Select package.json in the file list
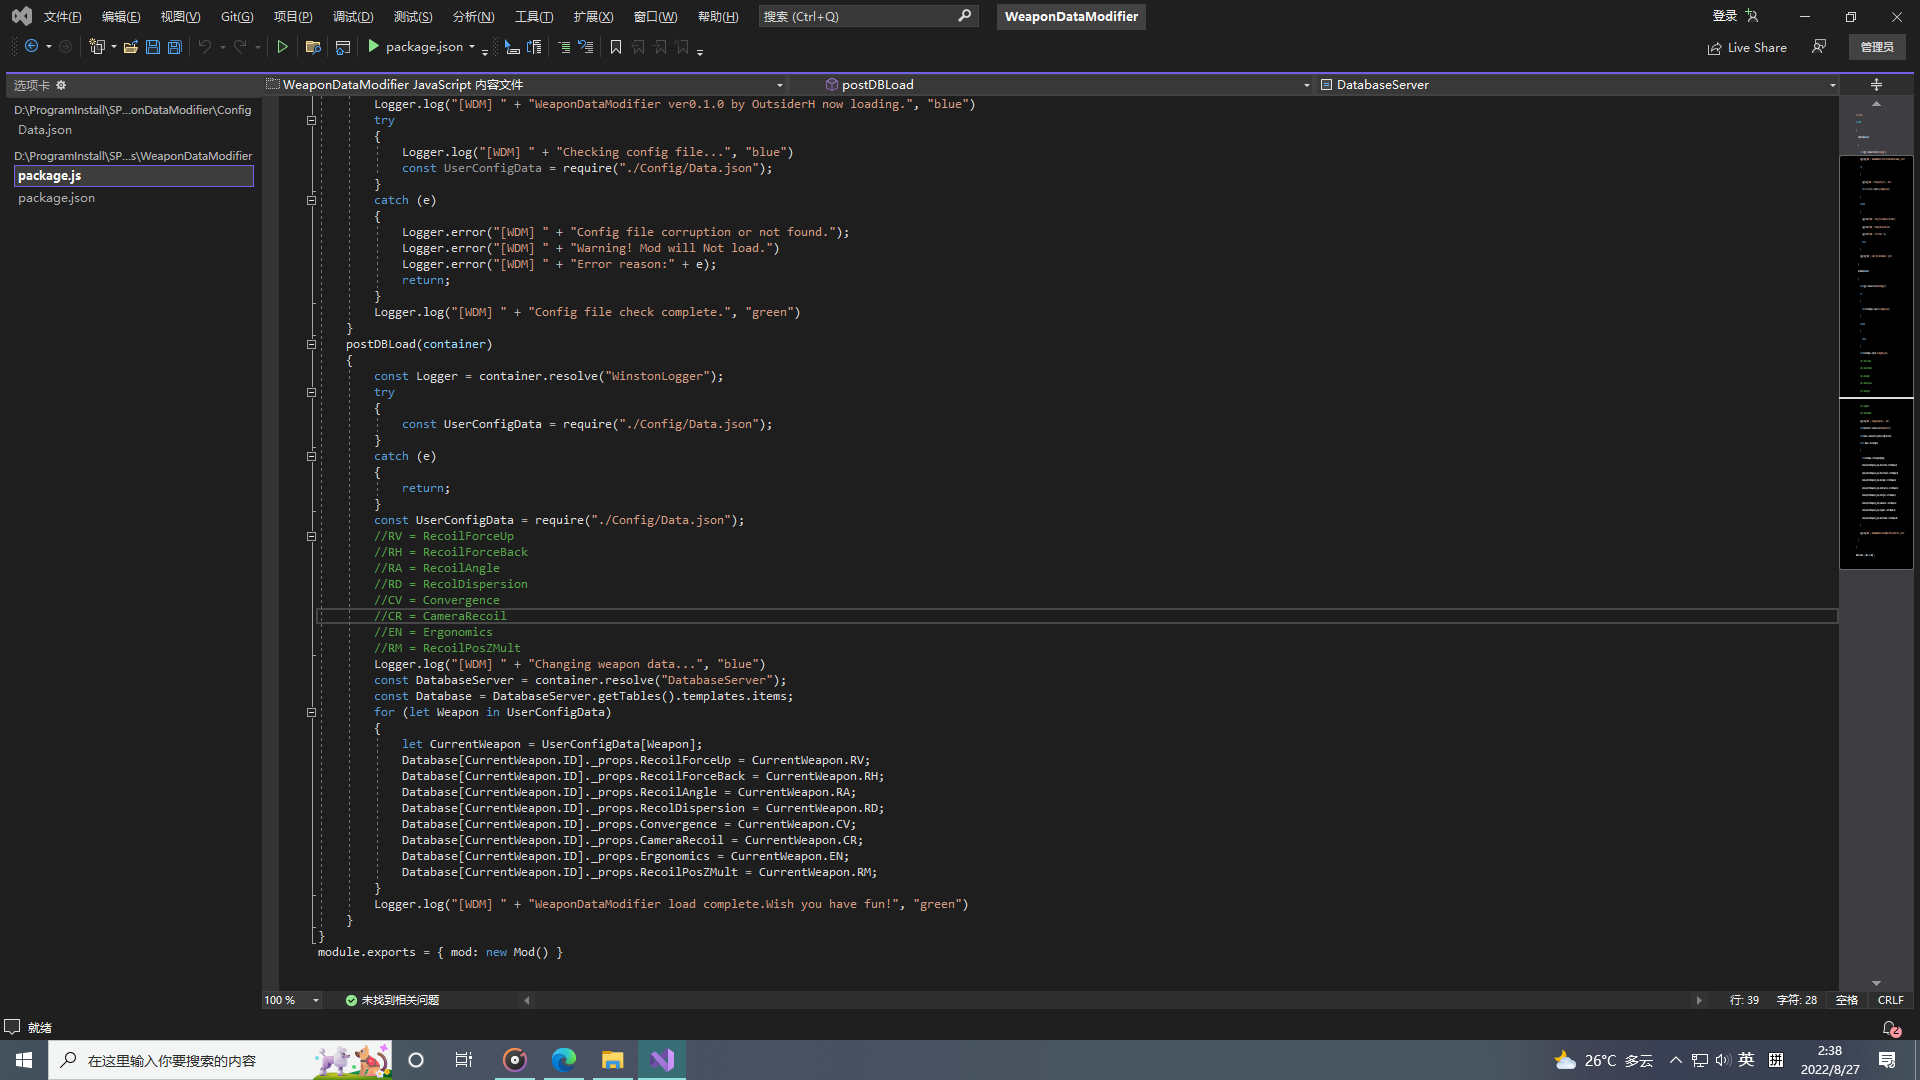 point(56,198)
